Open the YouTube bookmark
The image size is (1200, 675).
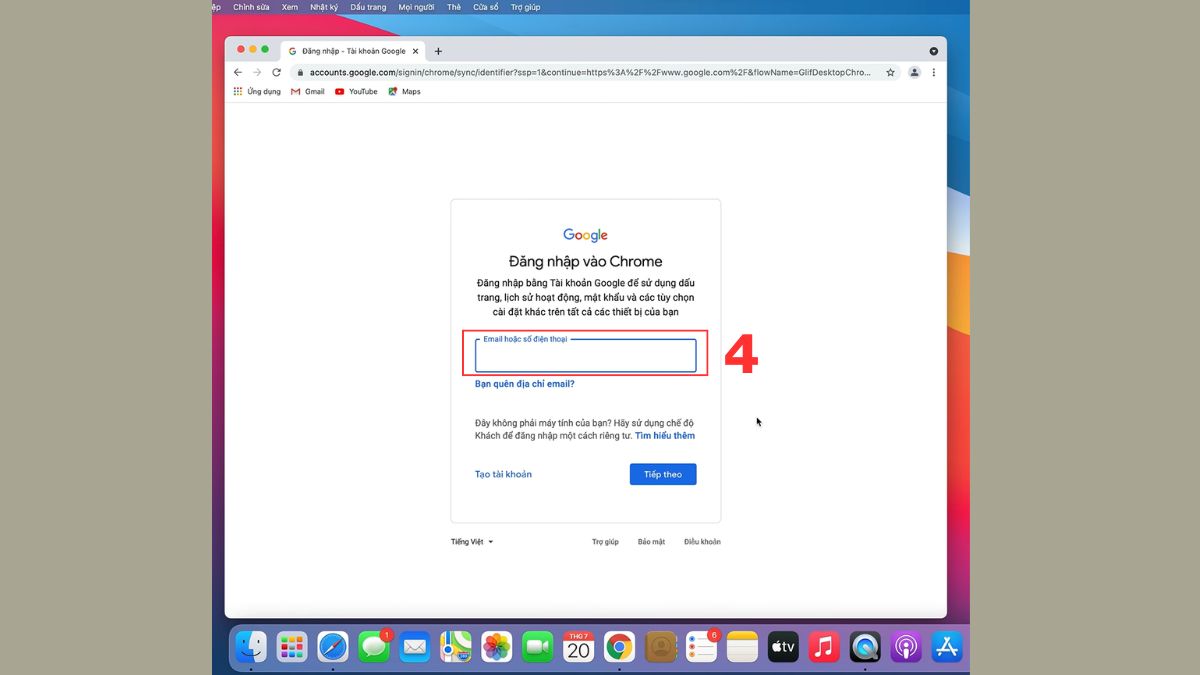356,91
